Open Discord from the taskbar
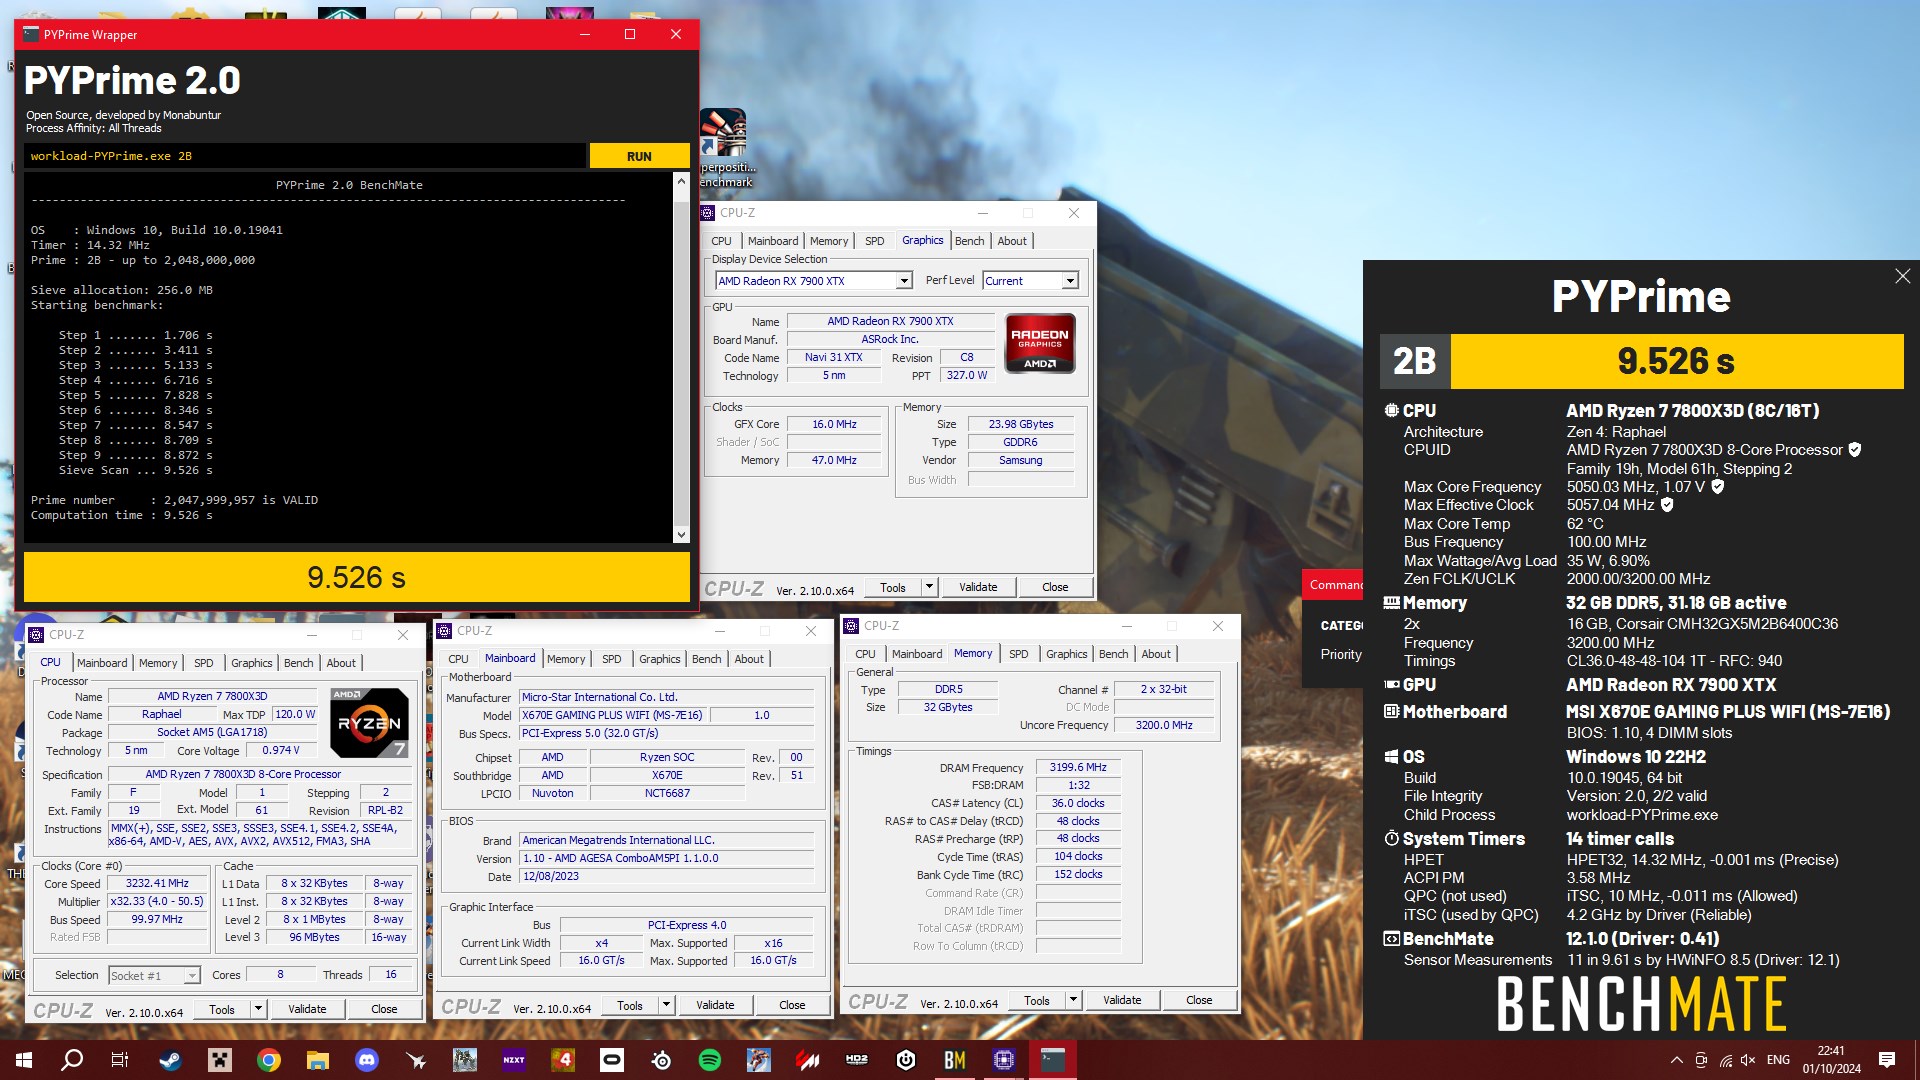 367,1060
